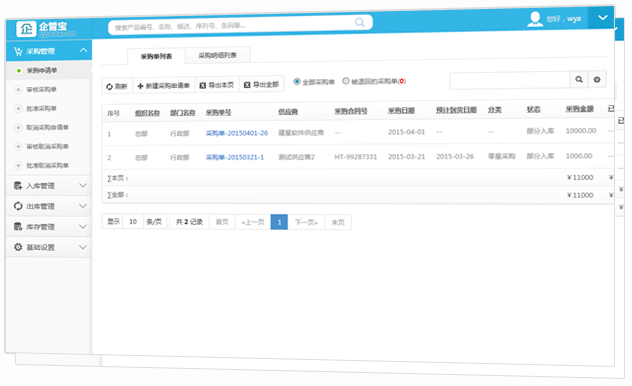Open the 审核取消采购单 sidebar item

click(48, 146)
